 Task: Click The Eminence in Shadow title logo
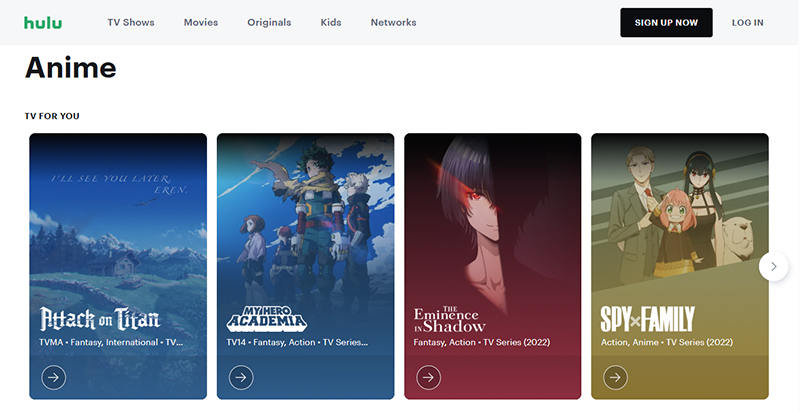point(449,320)
